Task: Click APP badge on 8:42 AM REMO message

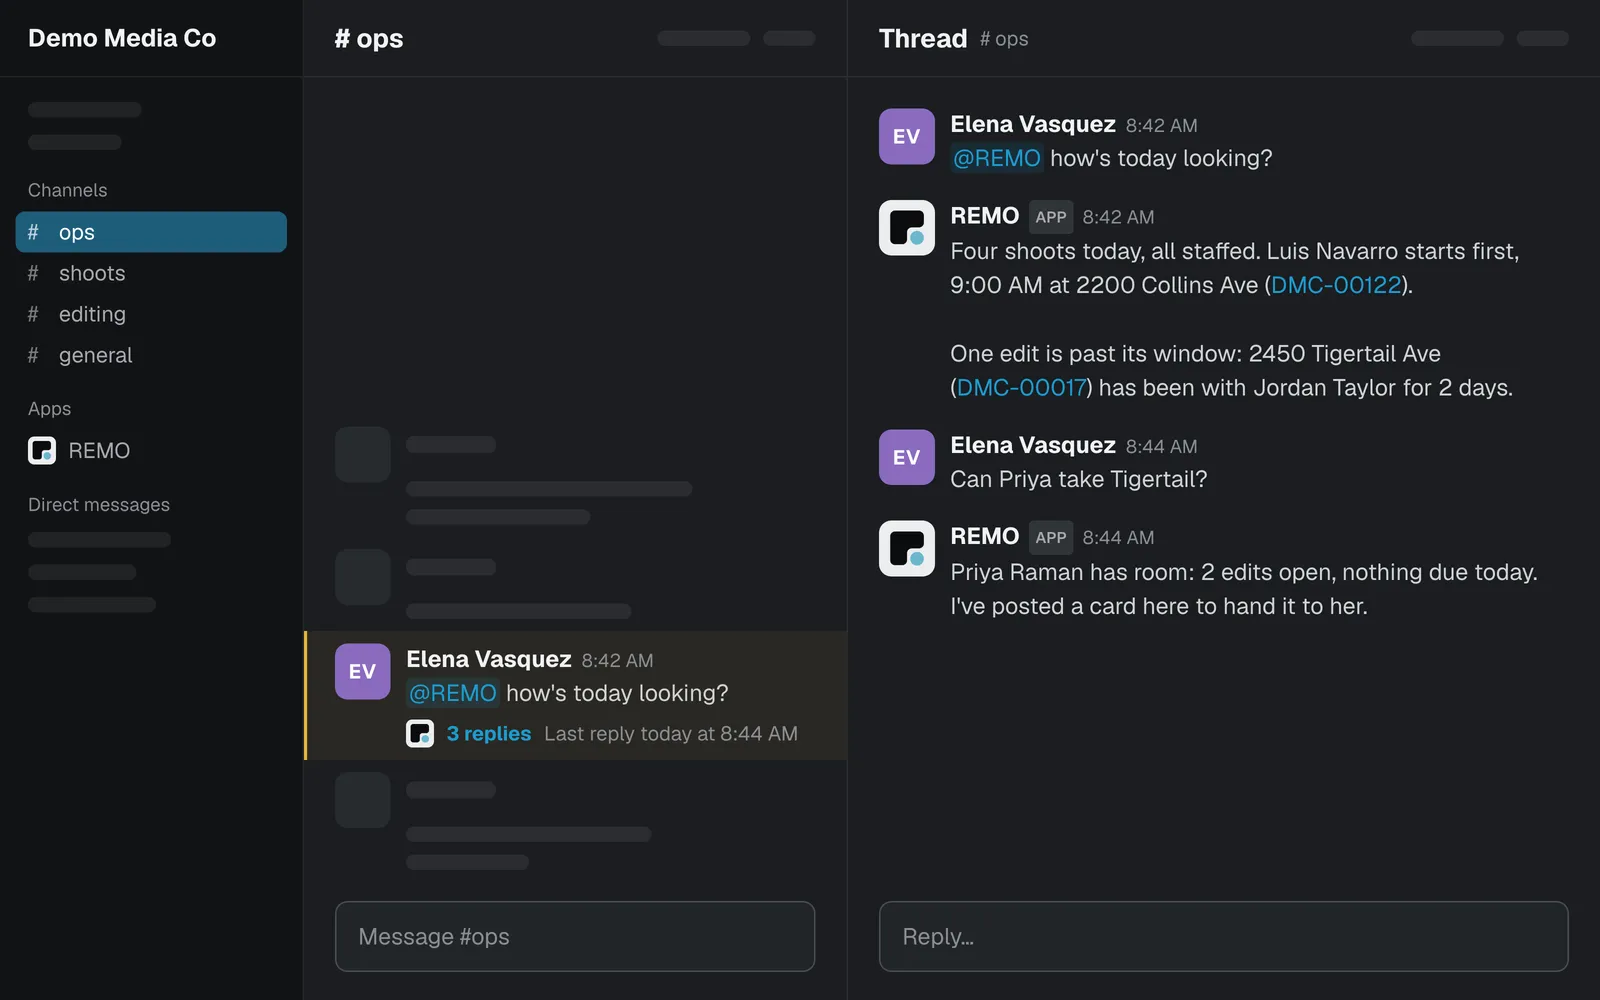Action: [x=1051, y=217]
